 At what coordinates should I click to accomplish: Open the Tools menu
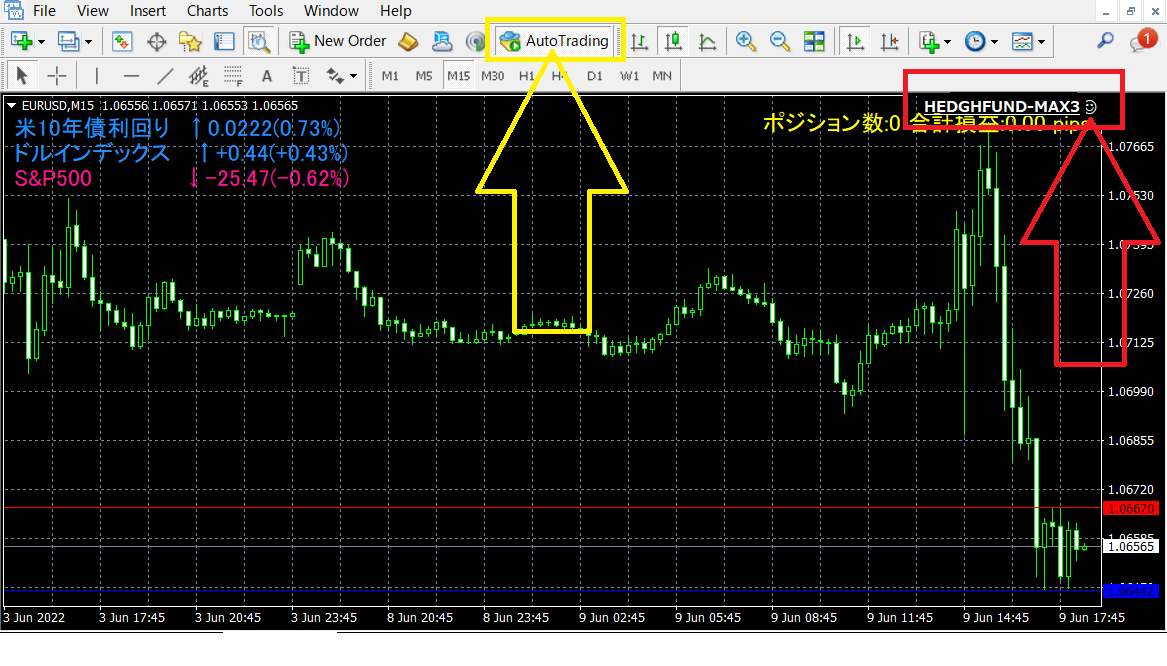[266, 11]
